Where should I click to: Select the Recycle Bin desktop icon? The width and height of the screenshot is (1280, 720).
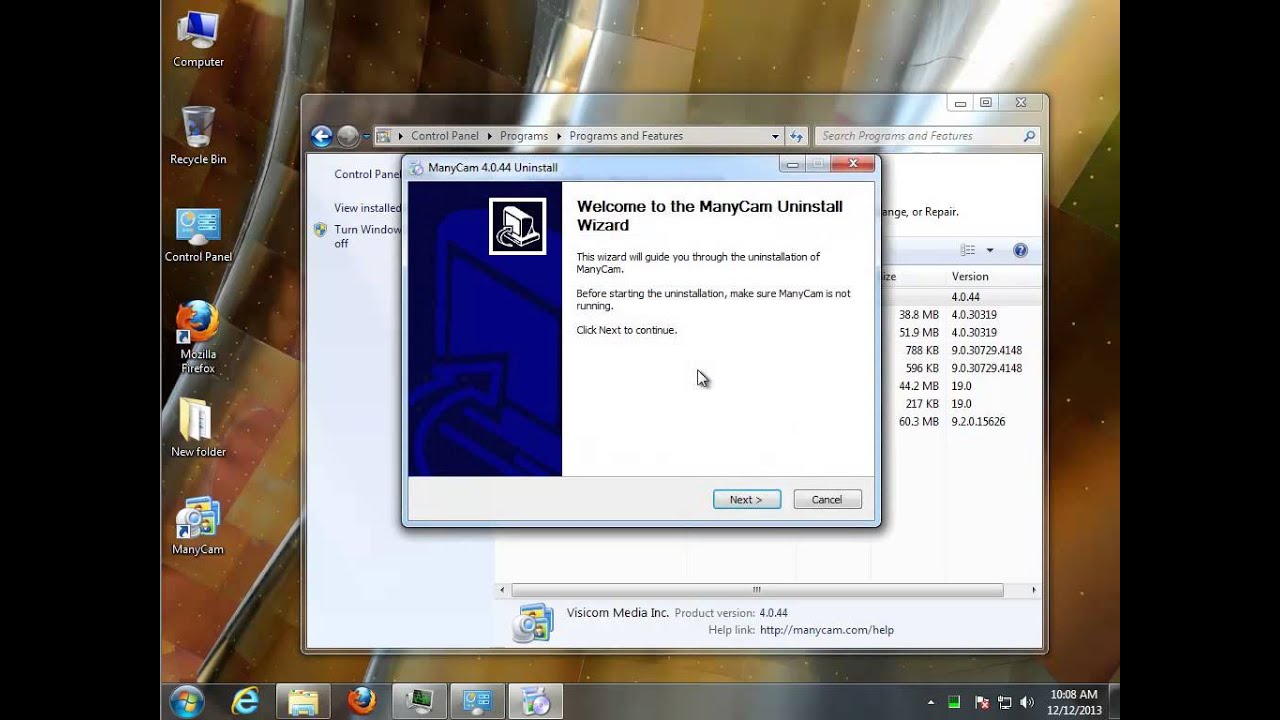(198, 136)
